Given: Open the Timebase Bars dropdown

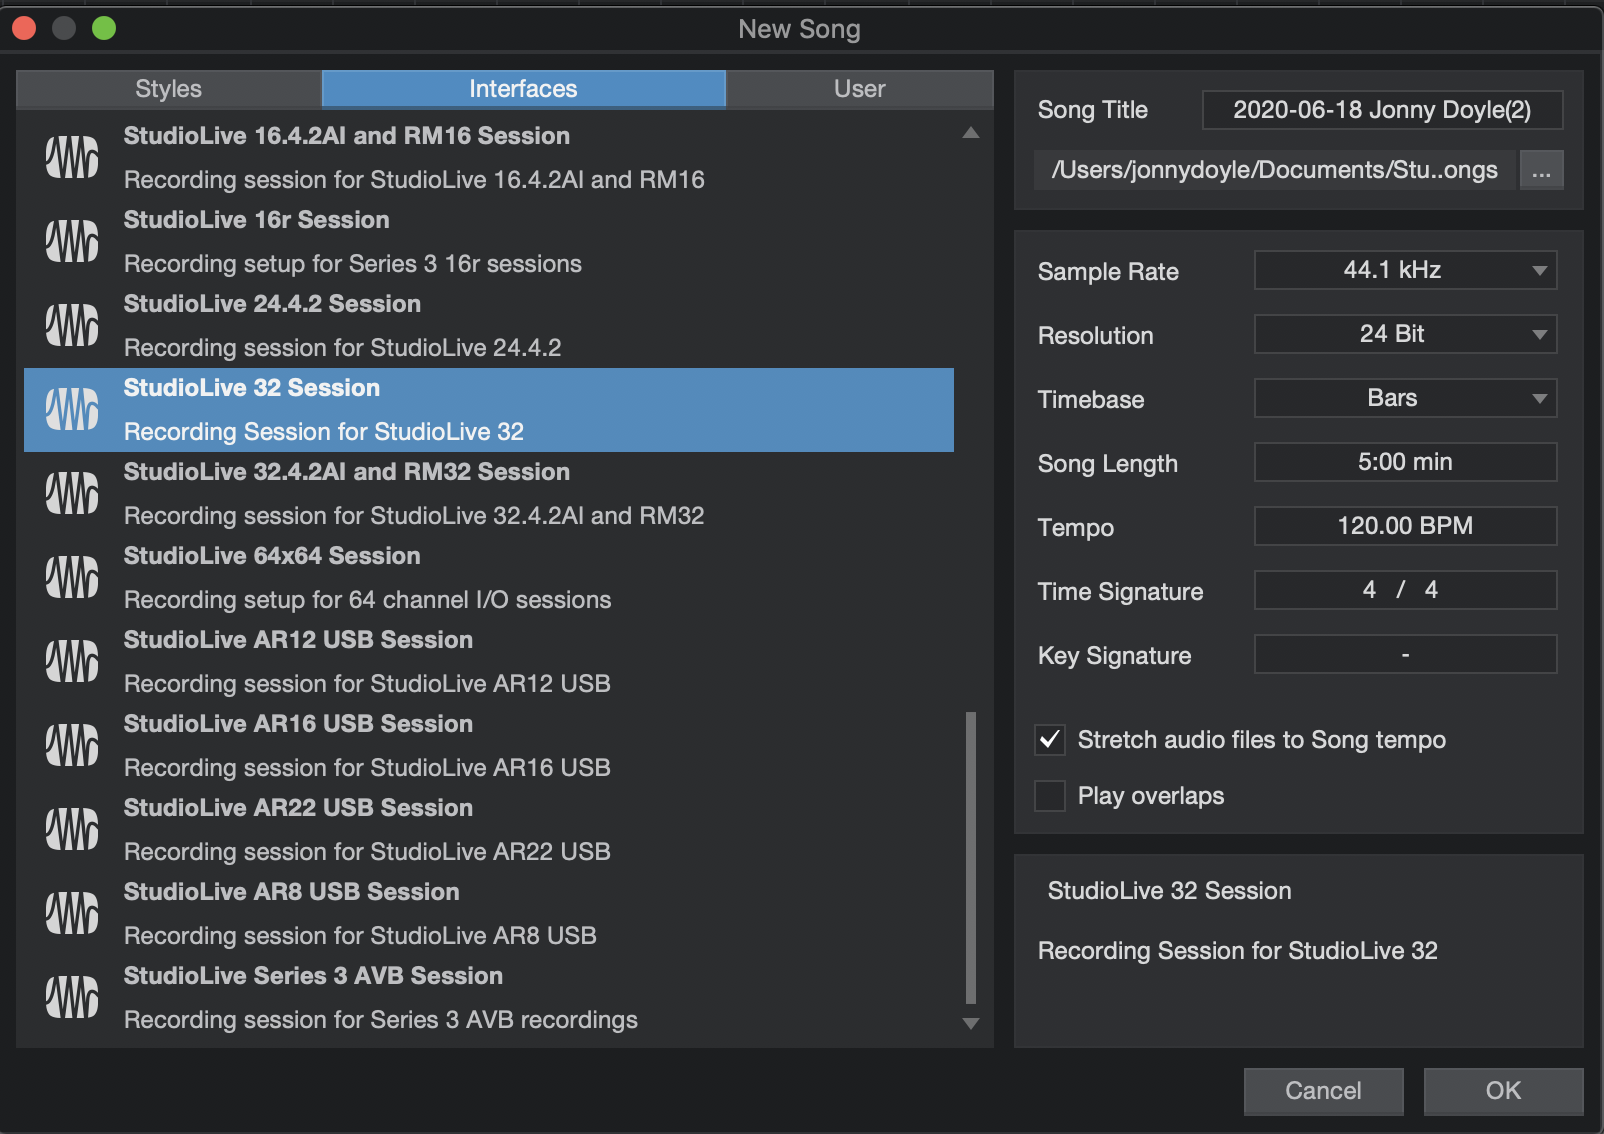Looking at the screenshot, I should tap(1405, 398).
